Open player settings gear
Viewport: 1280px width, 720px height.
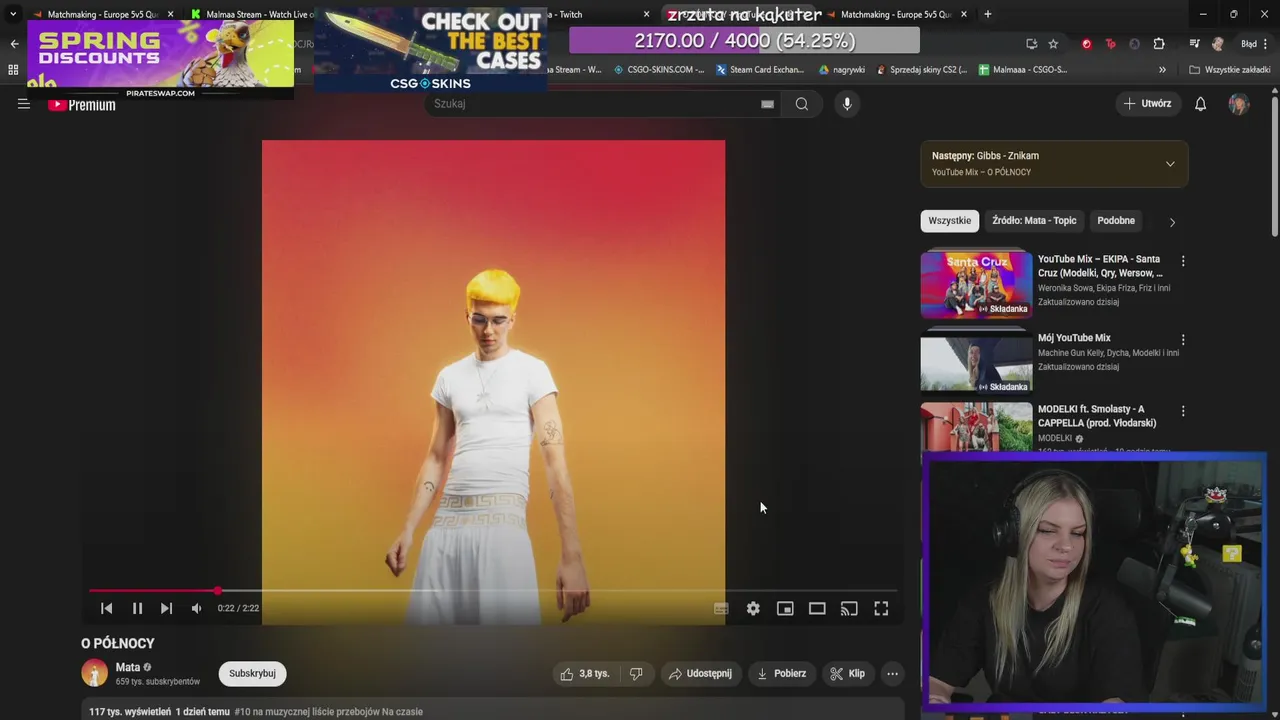[x=753, y=608]
